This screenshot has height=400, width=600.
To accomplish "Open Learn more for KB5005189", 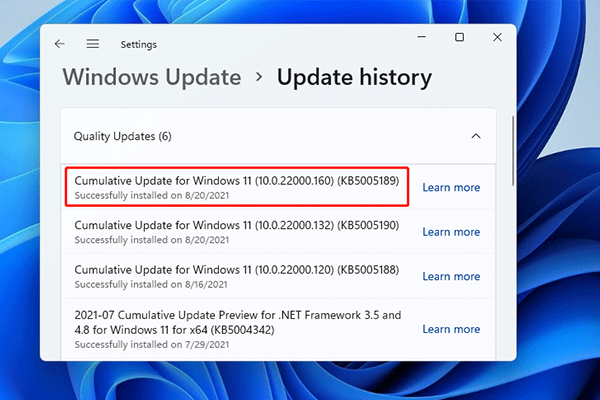I will pyautogui.click(x=451, y=187).
